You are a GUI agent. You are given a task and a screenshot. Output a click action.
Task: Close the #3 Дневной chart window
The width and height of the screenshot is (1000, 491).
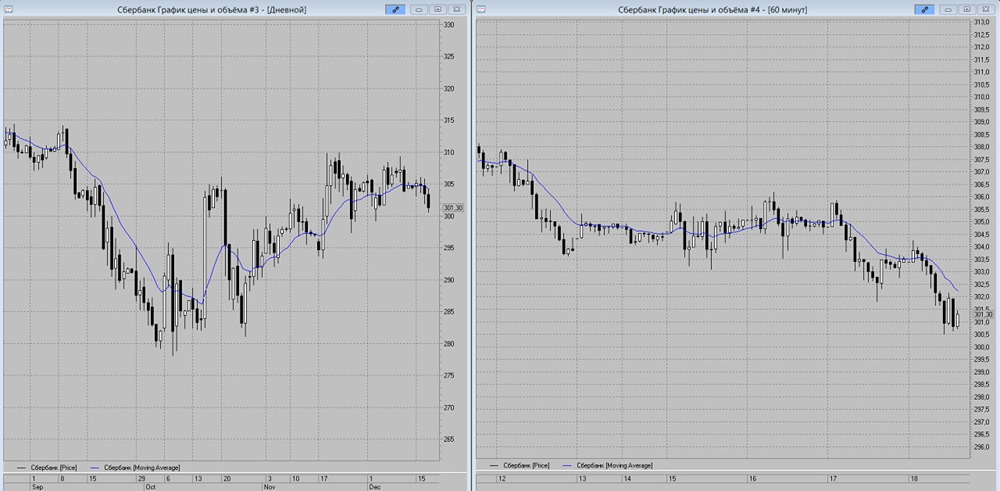coord(457,10)
